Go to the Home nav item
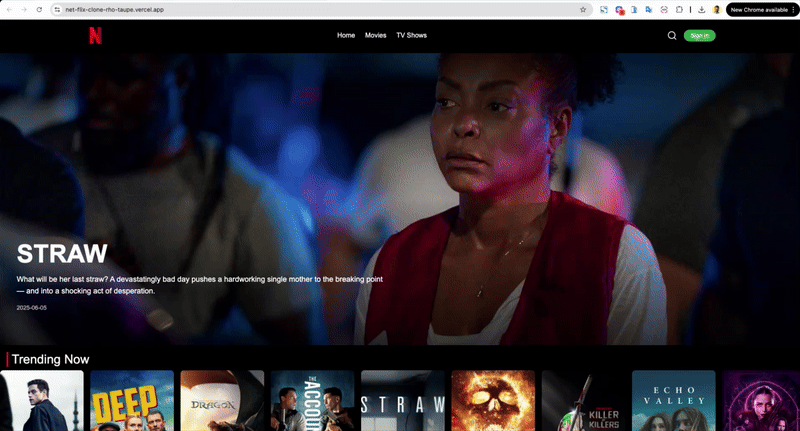This screenshot has height=431, width=800. click(x=346, y=35)
